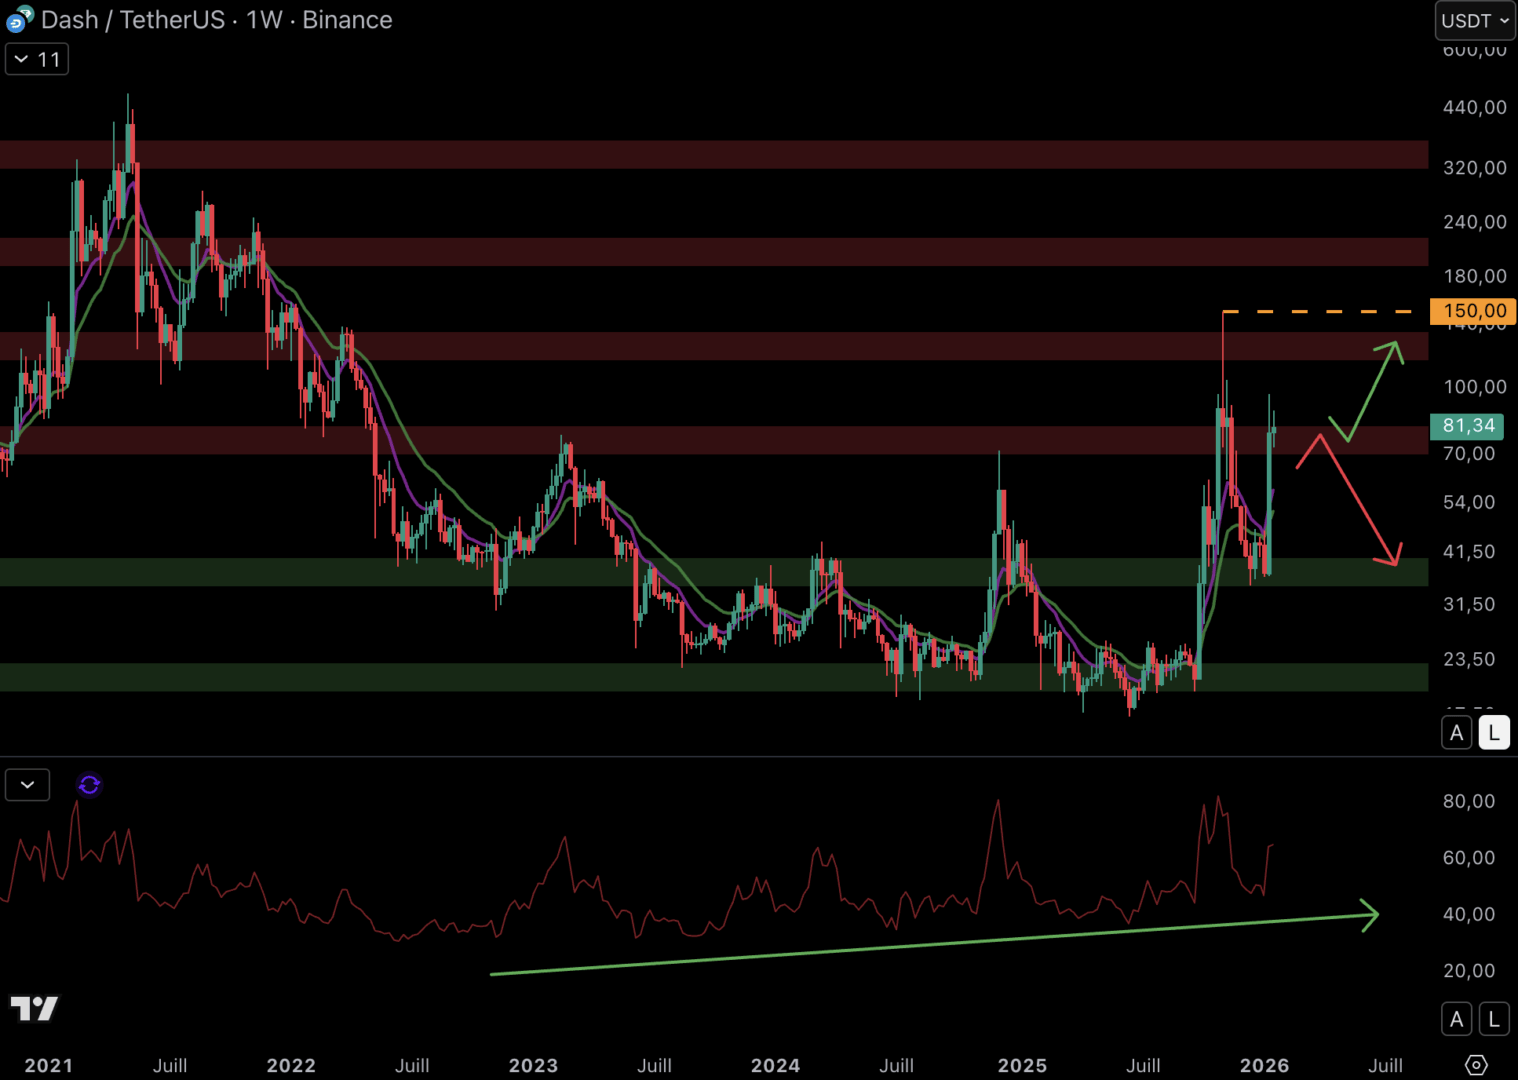Toggle auto scale A on indicator pane
1518x1080 pixels.
1456,1019
